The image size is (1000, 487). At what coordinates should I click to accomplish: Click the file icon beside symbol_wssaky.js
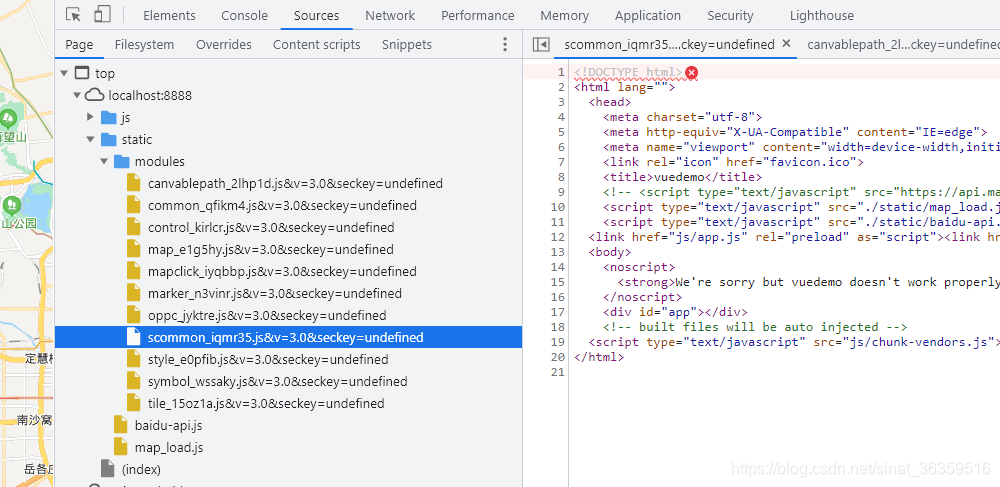pyautogui.click(x=133, y=381)
